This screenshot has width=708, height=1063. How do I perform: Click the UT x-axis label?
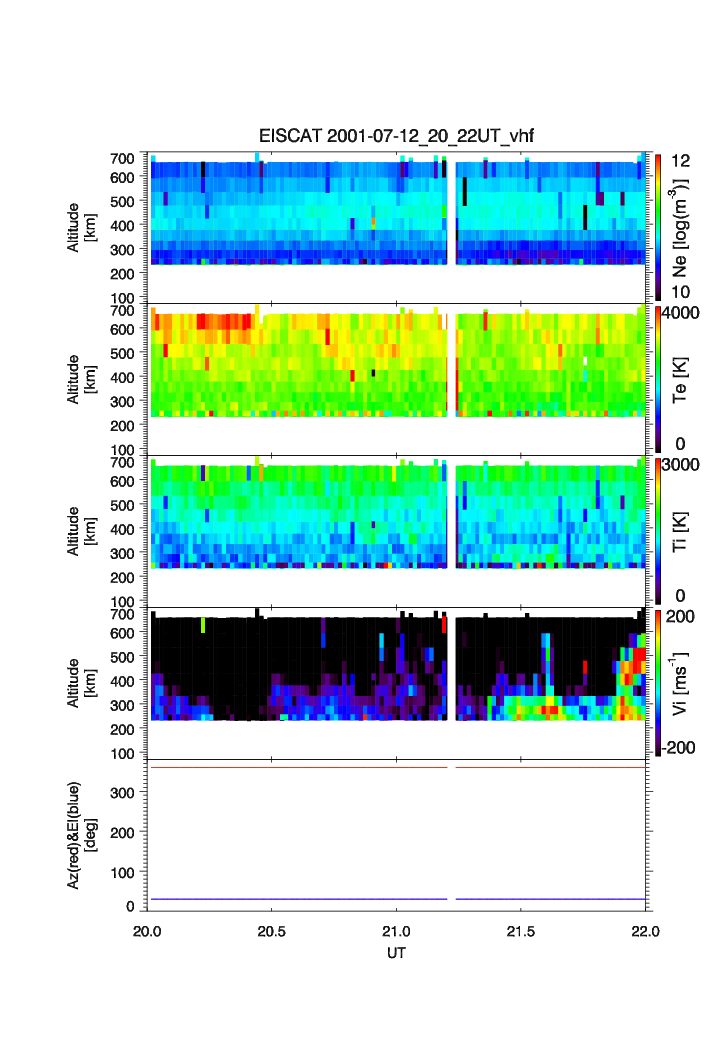click(x=397, y=953)
